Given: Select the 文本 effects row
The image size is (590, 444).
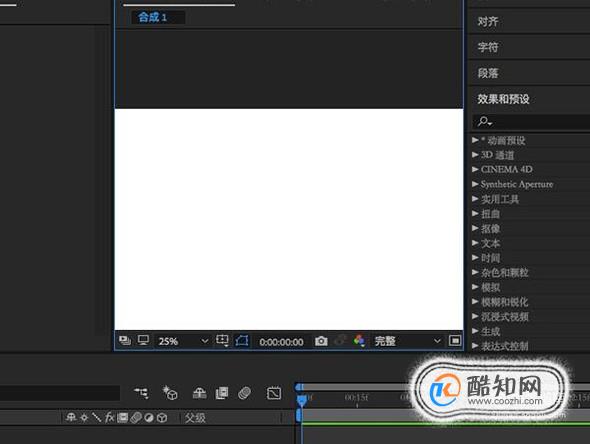Looking at the screenshot, I should 530,243.
